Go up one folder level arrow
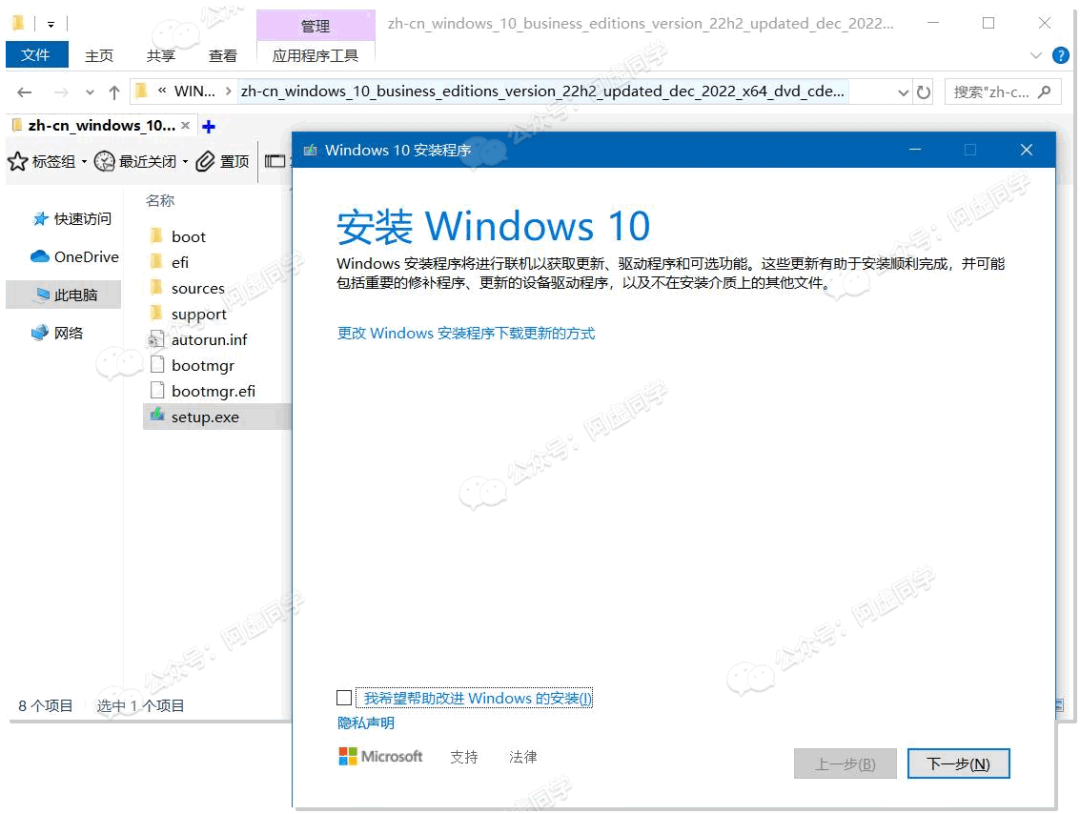 tap(114, 92)
